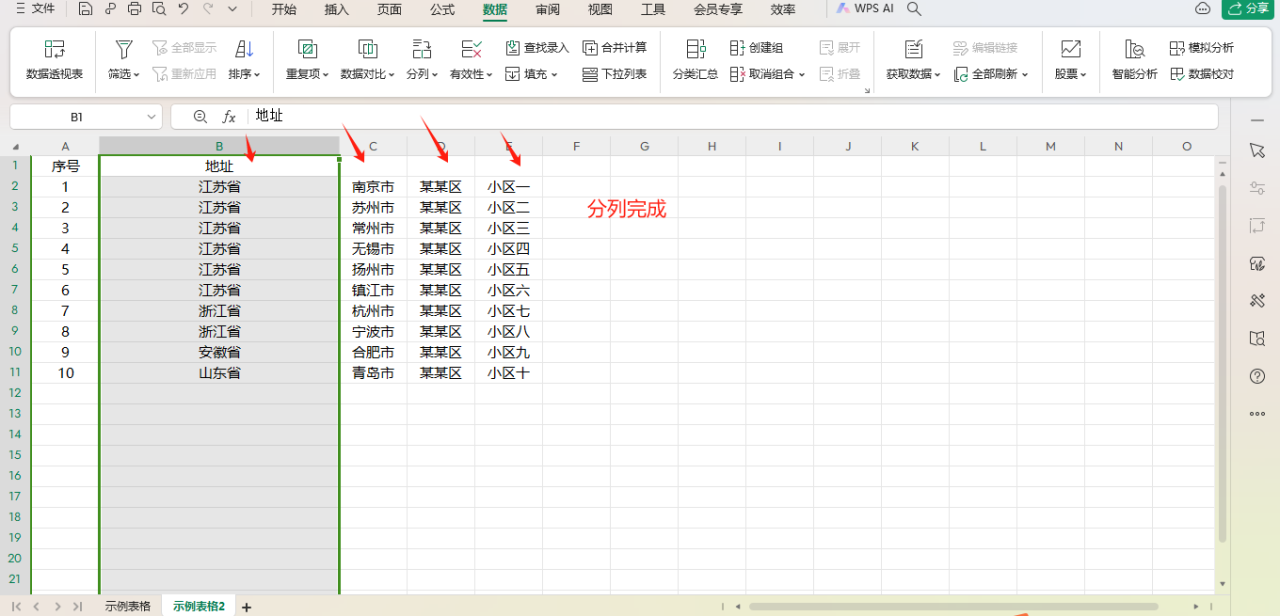
Task: Click the chat bubble icon near 分享
Action: (x=1203, y=9)
